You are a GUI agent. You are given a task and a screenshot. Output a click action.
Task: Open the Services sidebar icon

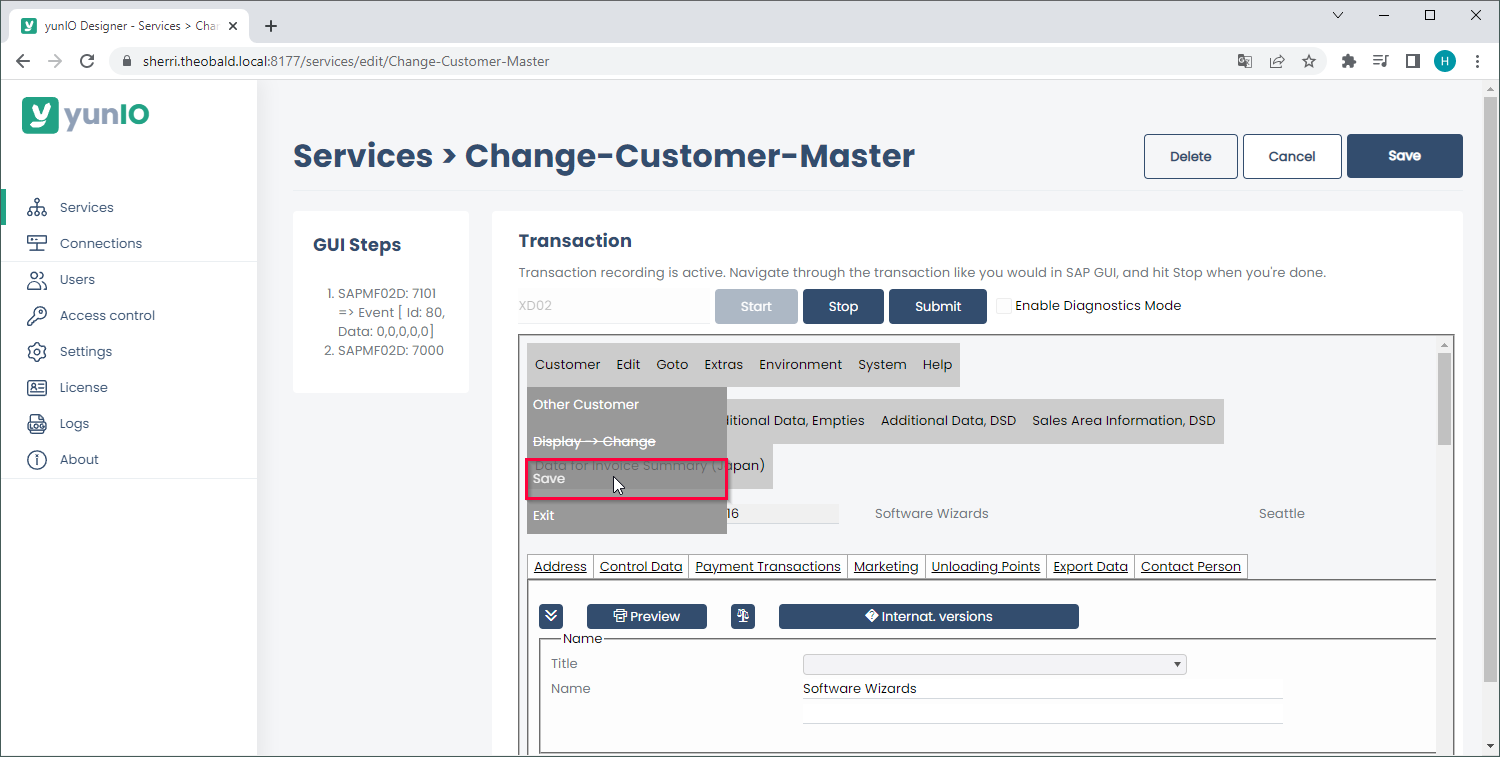point(37,208)
